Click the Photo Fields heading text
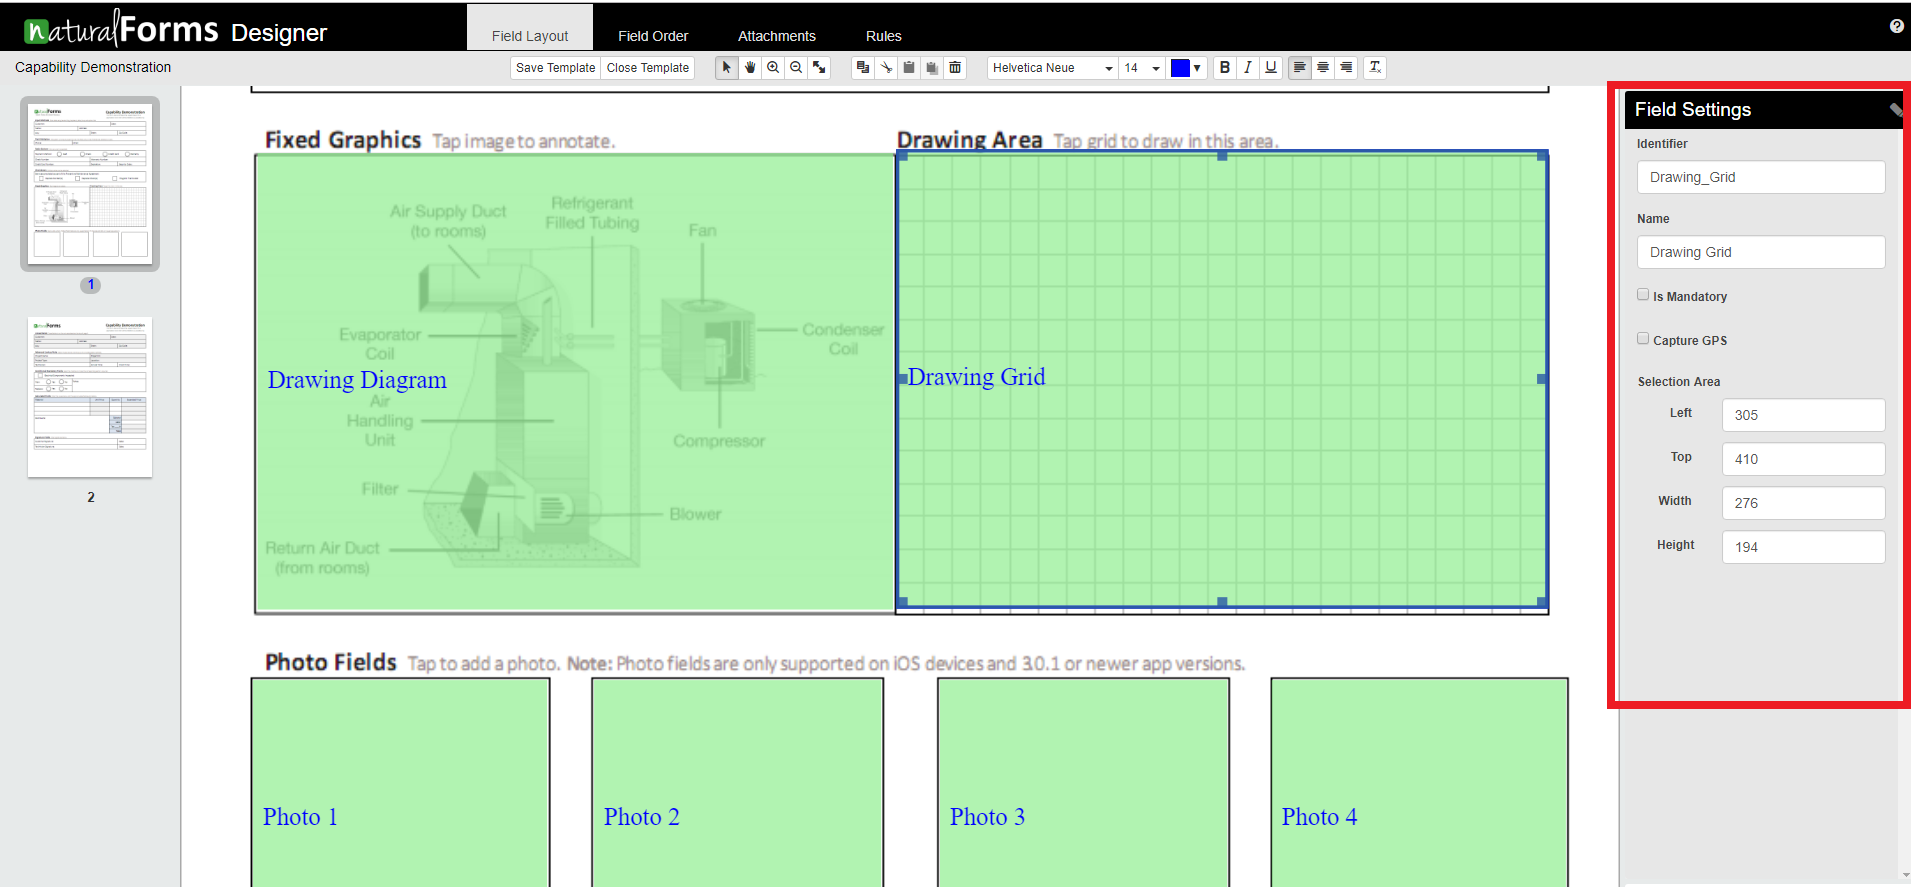The image size is (1911, 887). pyautogui.click(x=331, y=662)
